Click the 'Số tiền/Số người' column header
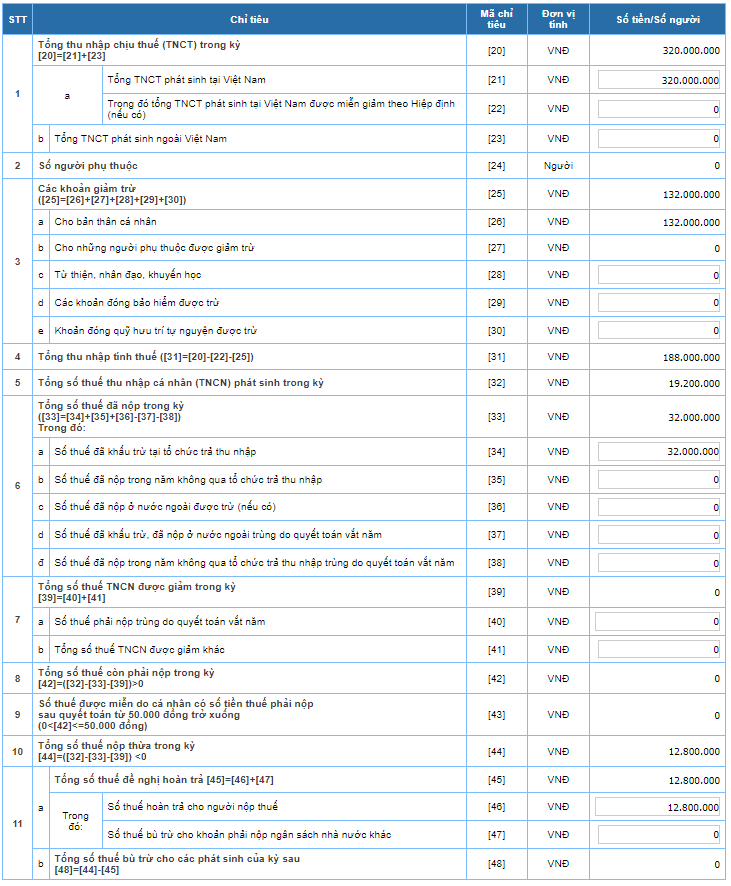The image size is (731, 886). click(658, 19)
